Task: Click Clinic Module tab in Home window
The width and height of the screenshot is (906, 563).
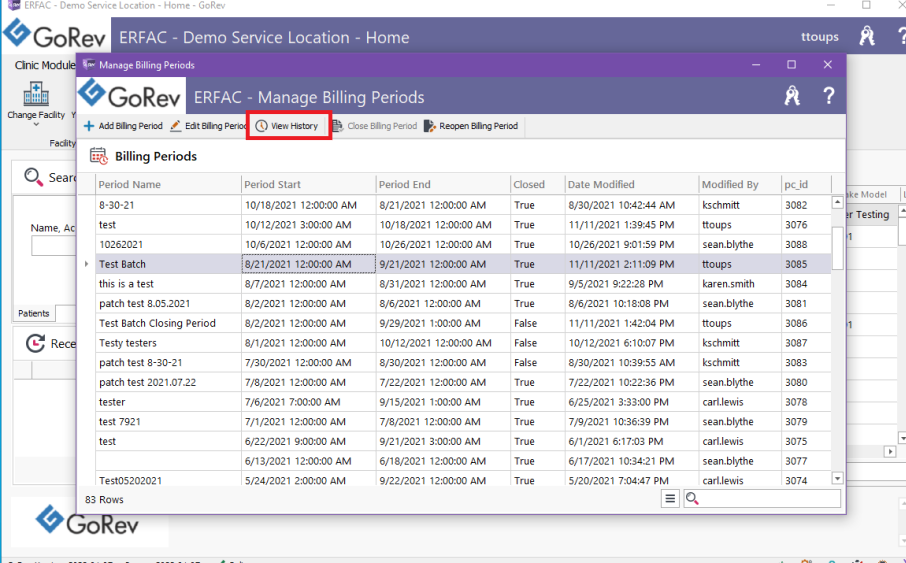Action: (x=44, y=65)
